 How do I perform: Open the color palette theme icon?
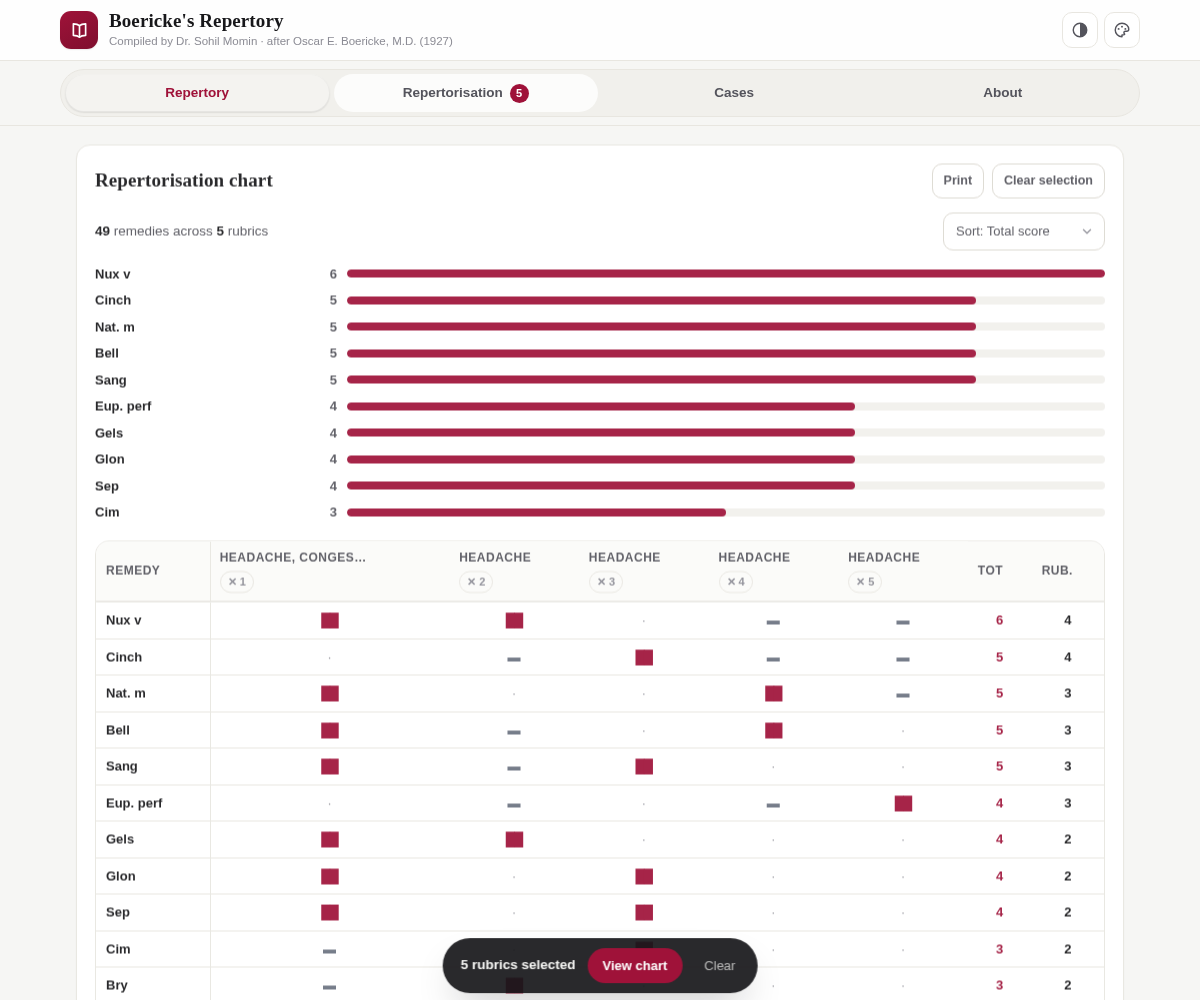(x=1122, y=30)
